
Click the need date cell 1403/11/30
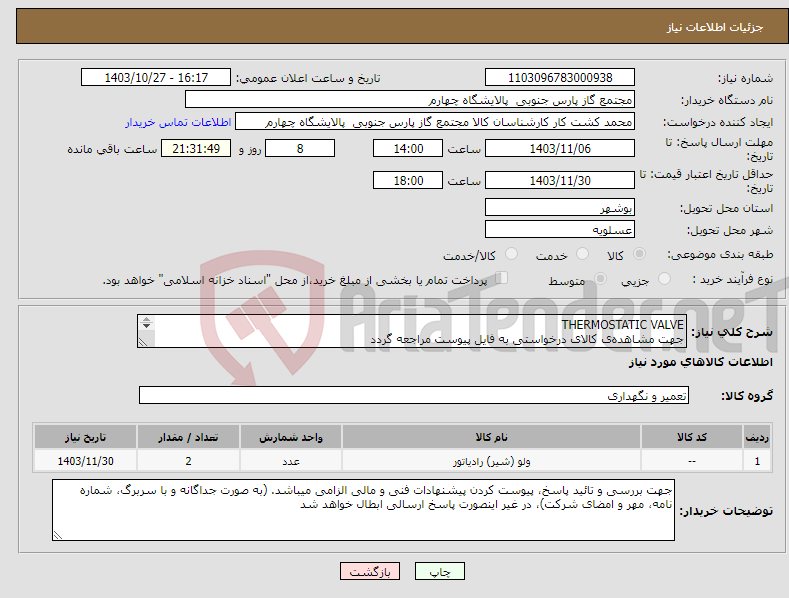point(86,461)
